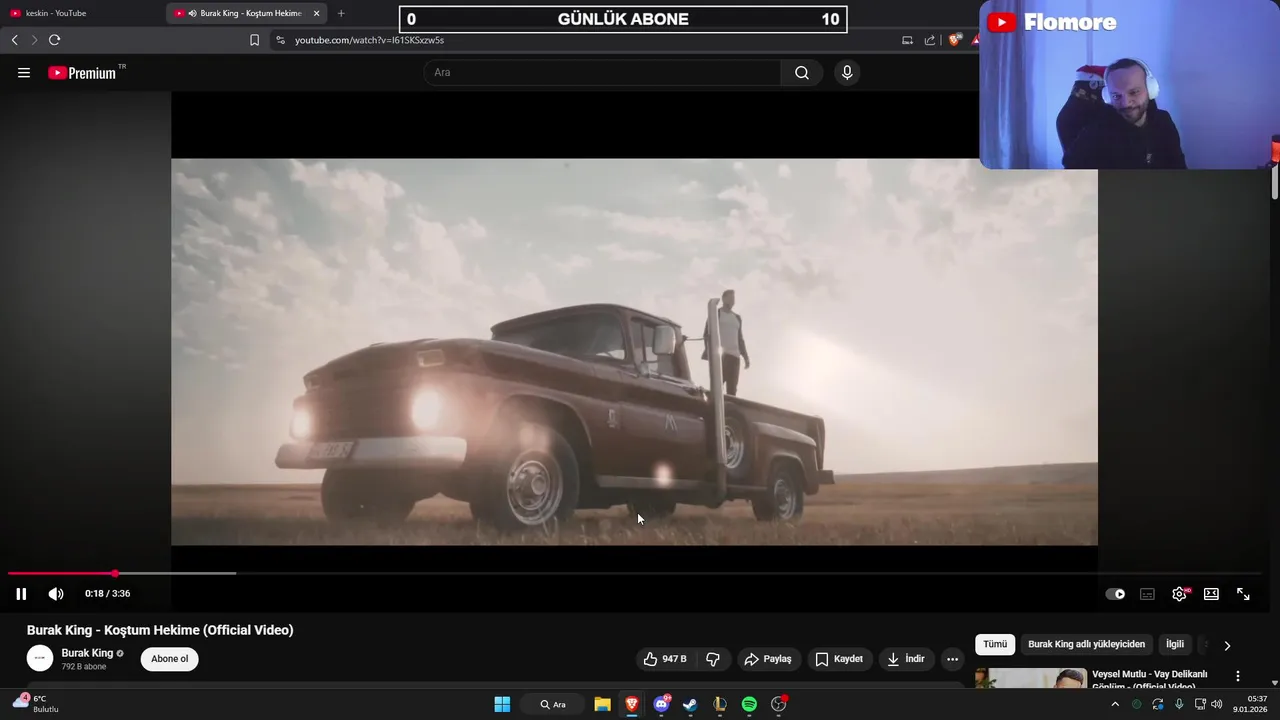This screenshot has width=1280, height=720.
Task: Share this page from address bar
Action: click(930, 40)
